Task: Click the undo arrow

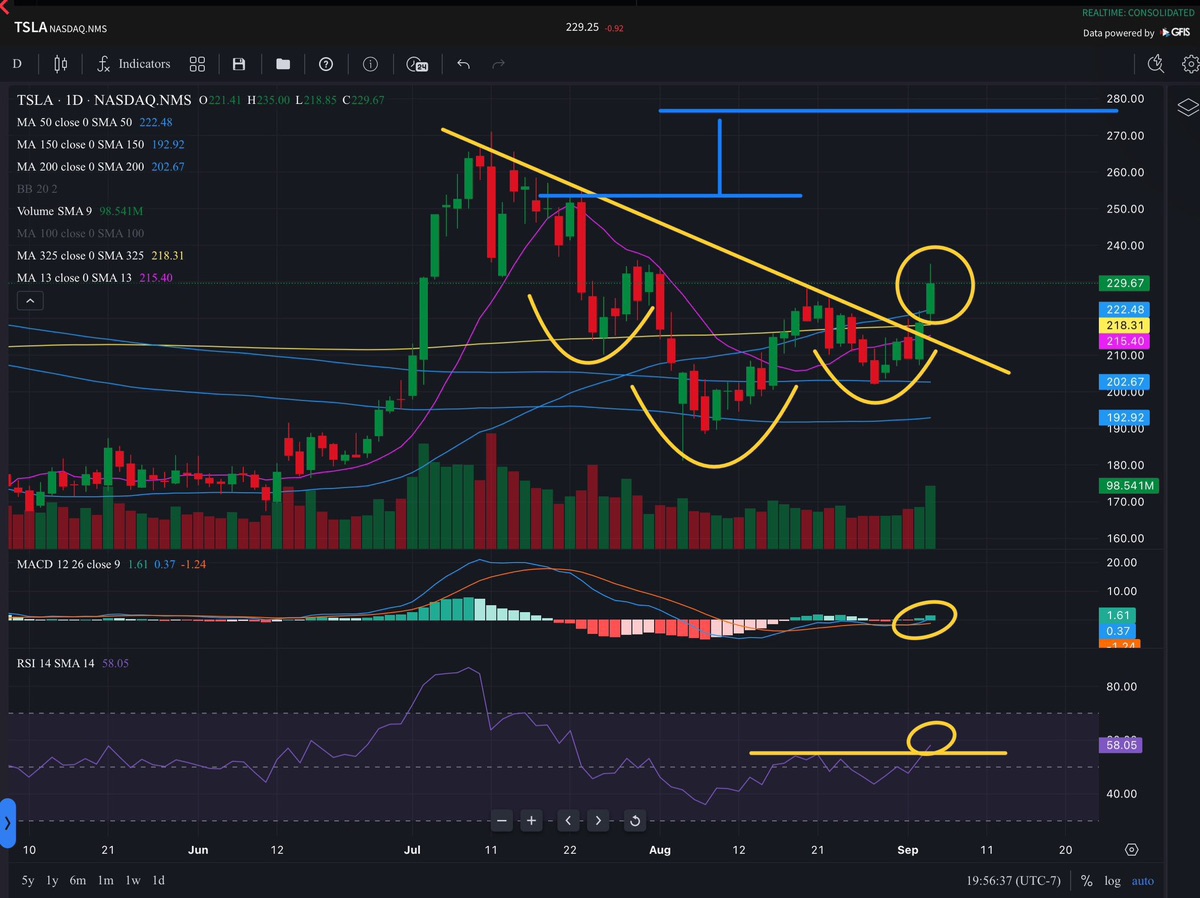Action: pyautogui.click(x=463, y=64)
